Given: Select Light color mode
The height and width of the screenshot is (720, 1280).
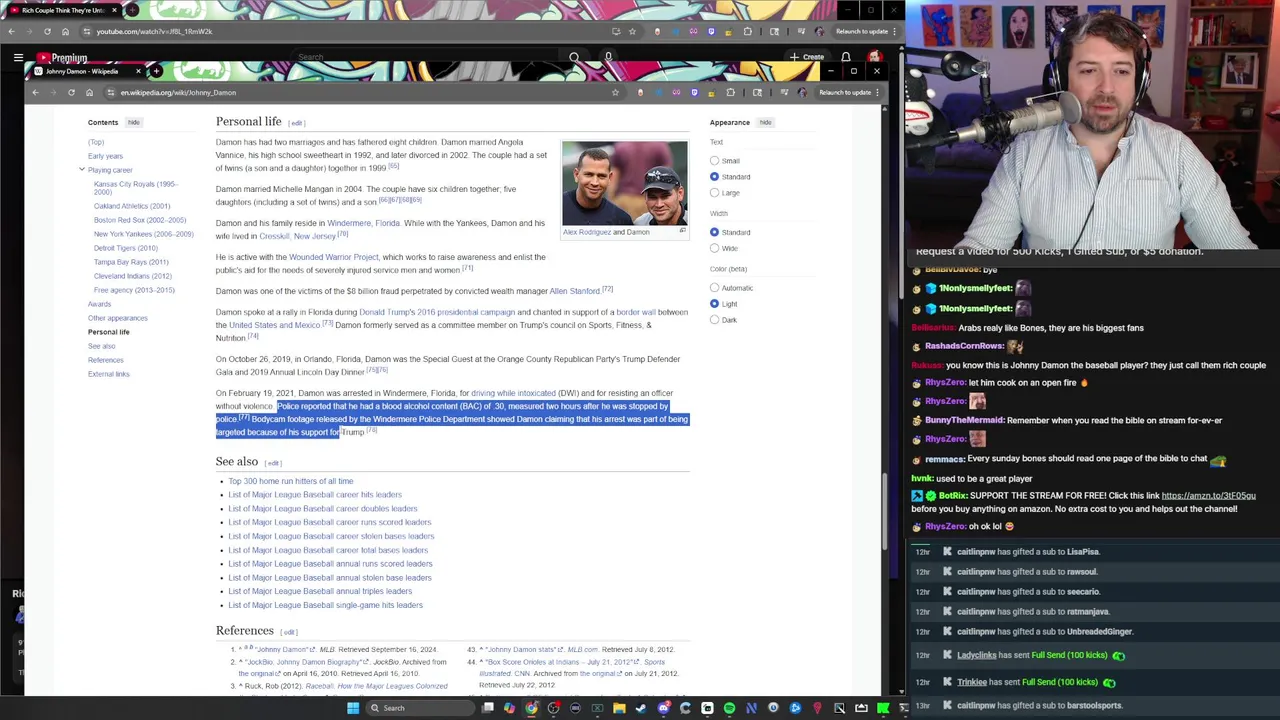Looking at the screenshot, I should pyautogui.click(x=714, y=304).
